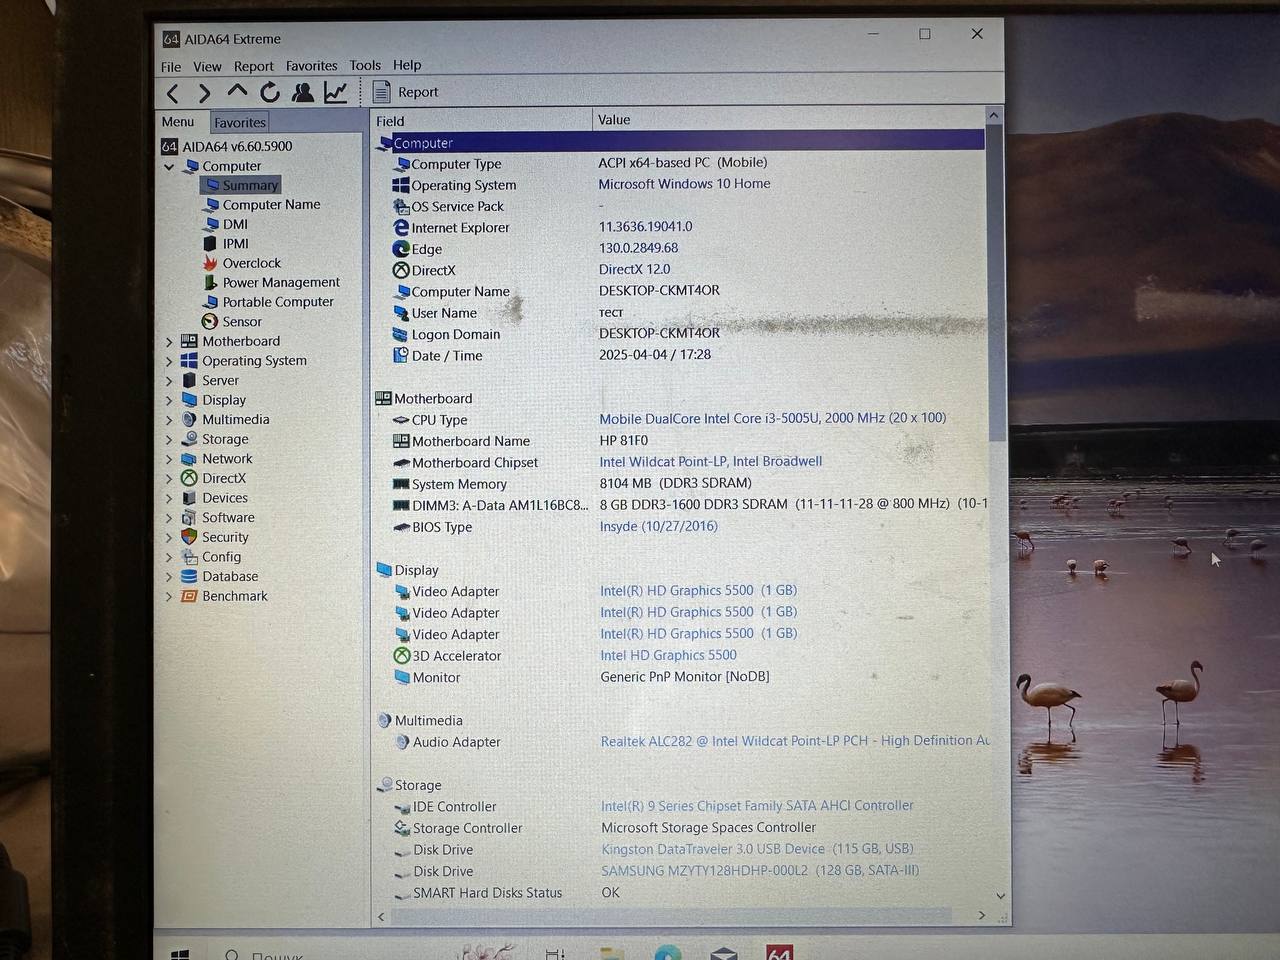Open the Tools menu

coord(365,65)
